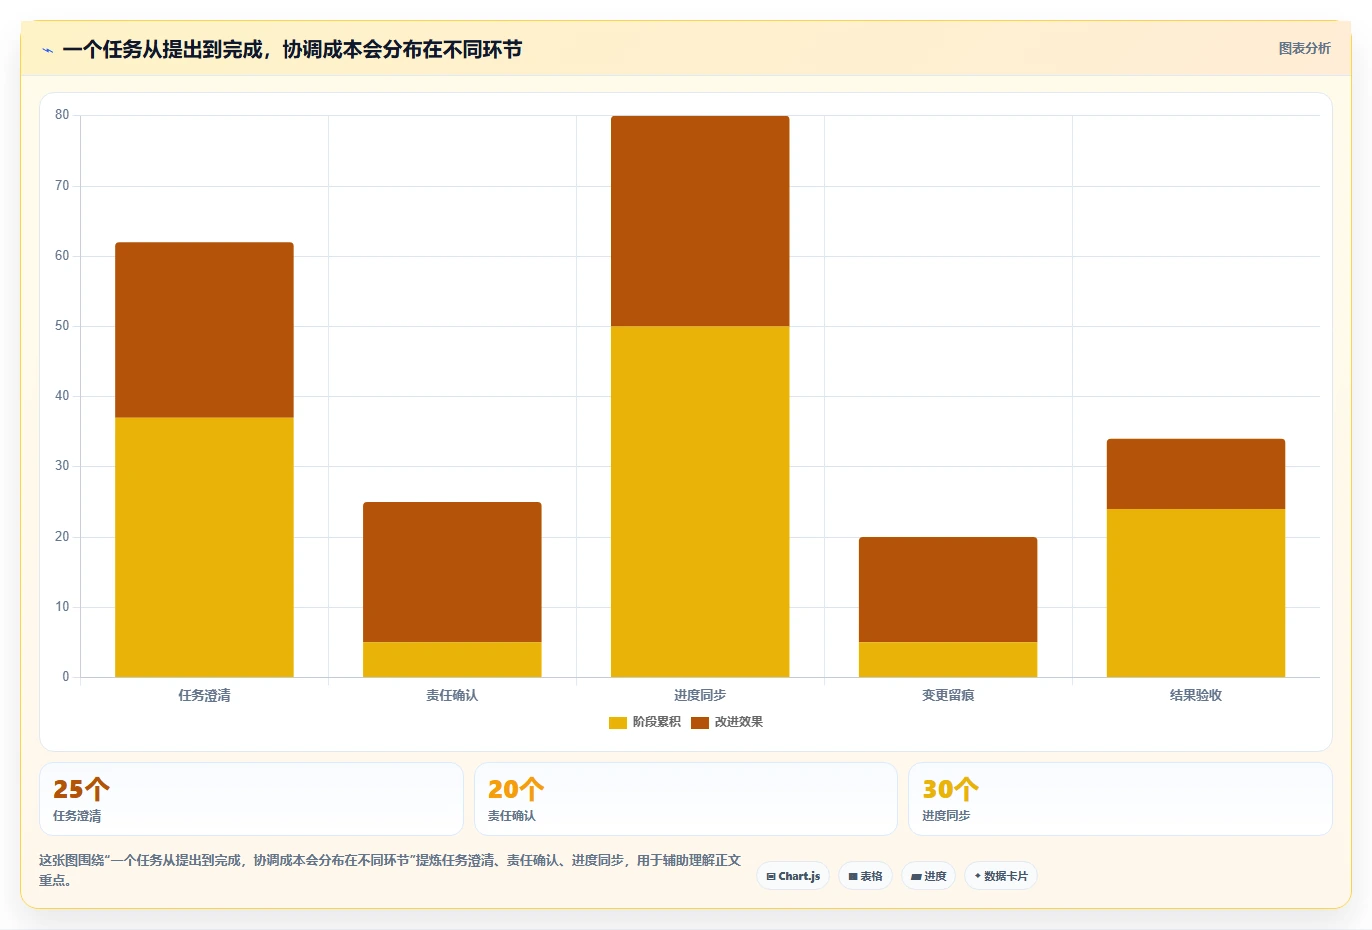Select the yellow 进度同步 bar segment
Screen dimensions: 1372x930
click(700, 502)
